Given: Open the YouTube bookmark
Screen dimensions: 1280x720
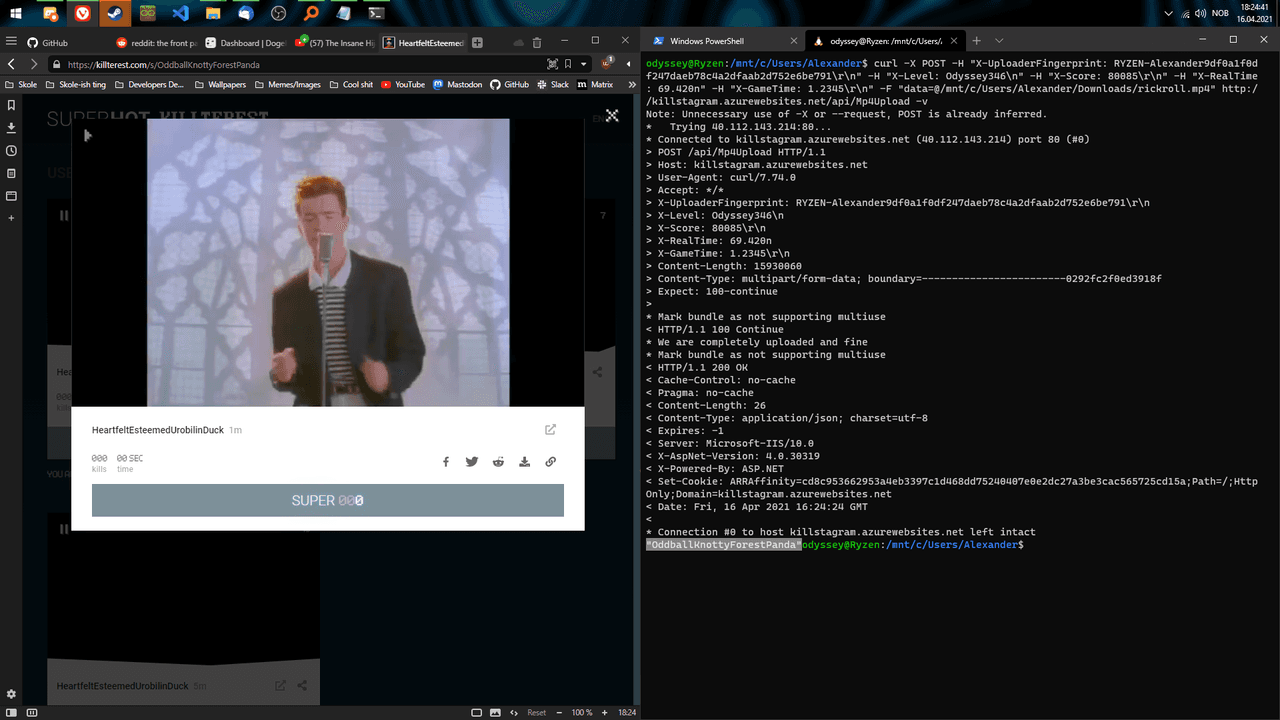Looking at the screenshot, I should pyautogui.click(x=403, y=85).
